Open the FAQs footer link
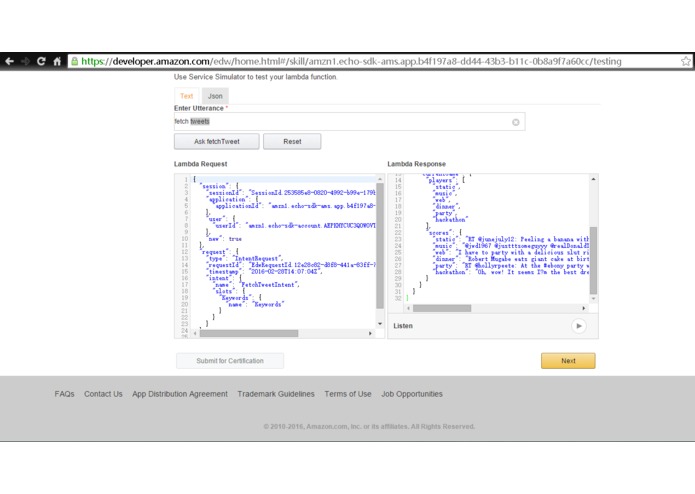The height and width of the screenshot is (494, 695). coord(64,394)
